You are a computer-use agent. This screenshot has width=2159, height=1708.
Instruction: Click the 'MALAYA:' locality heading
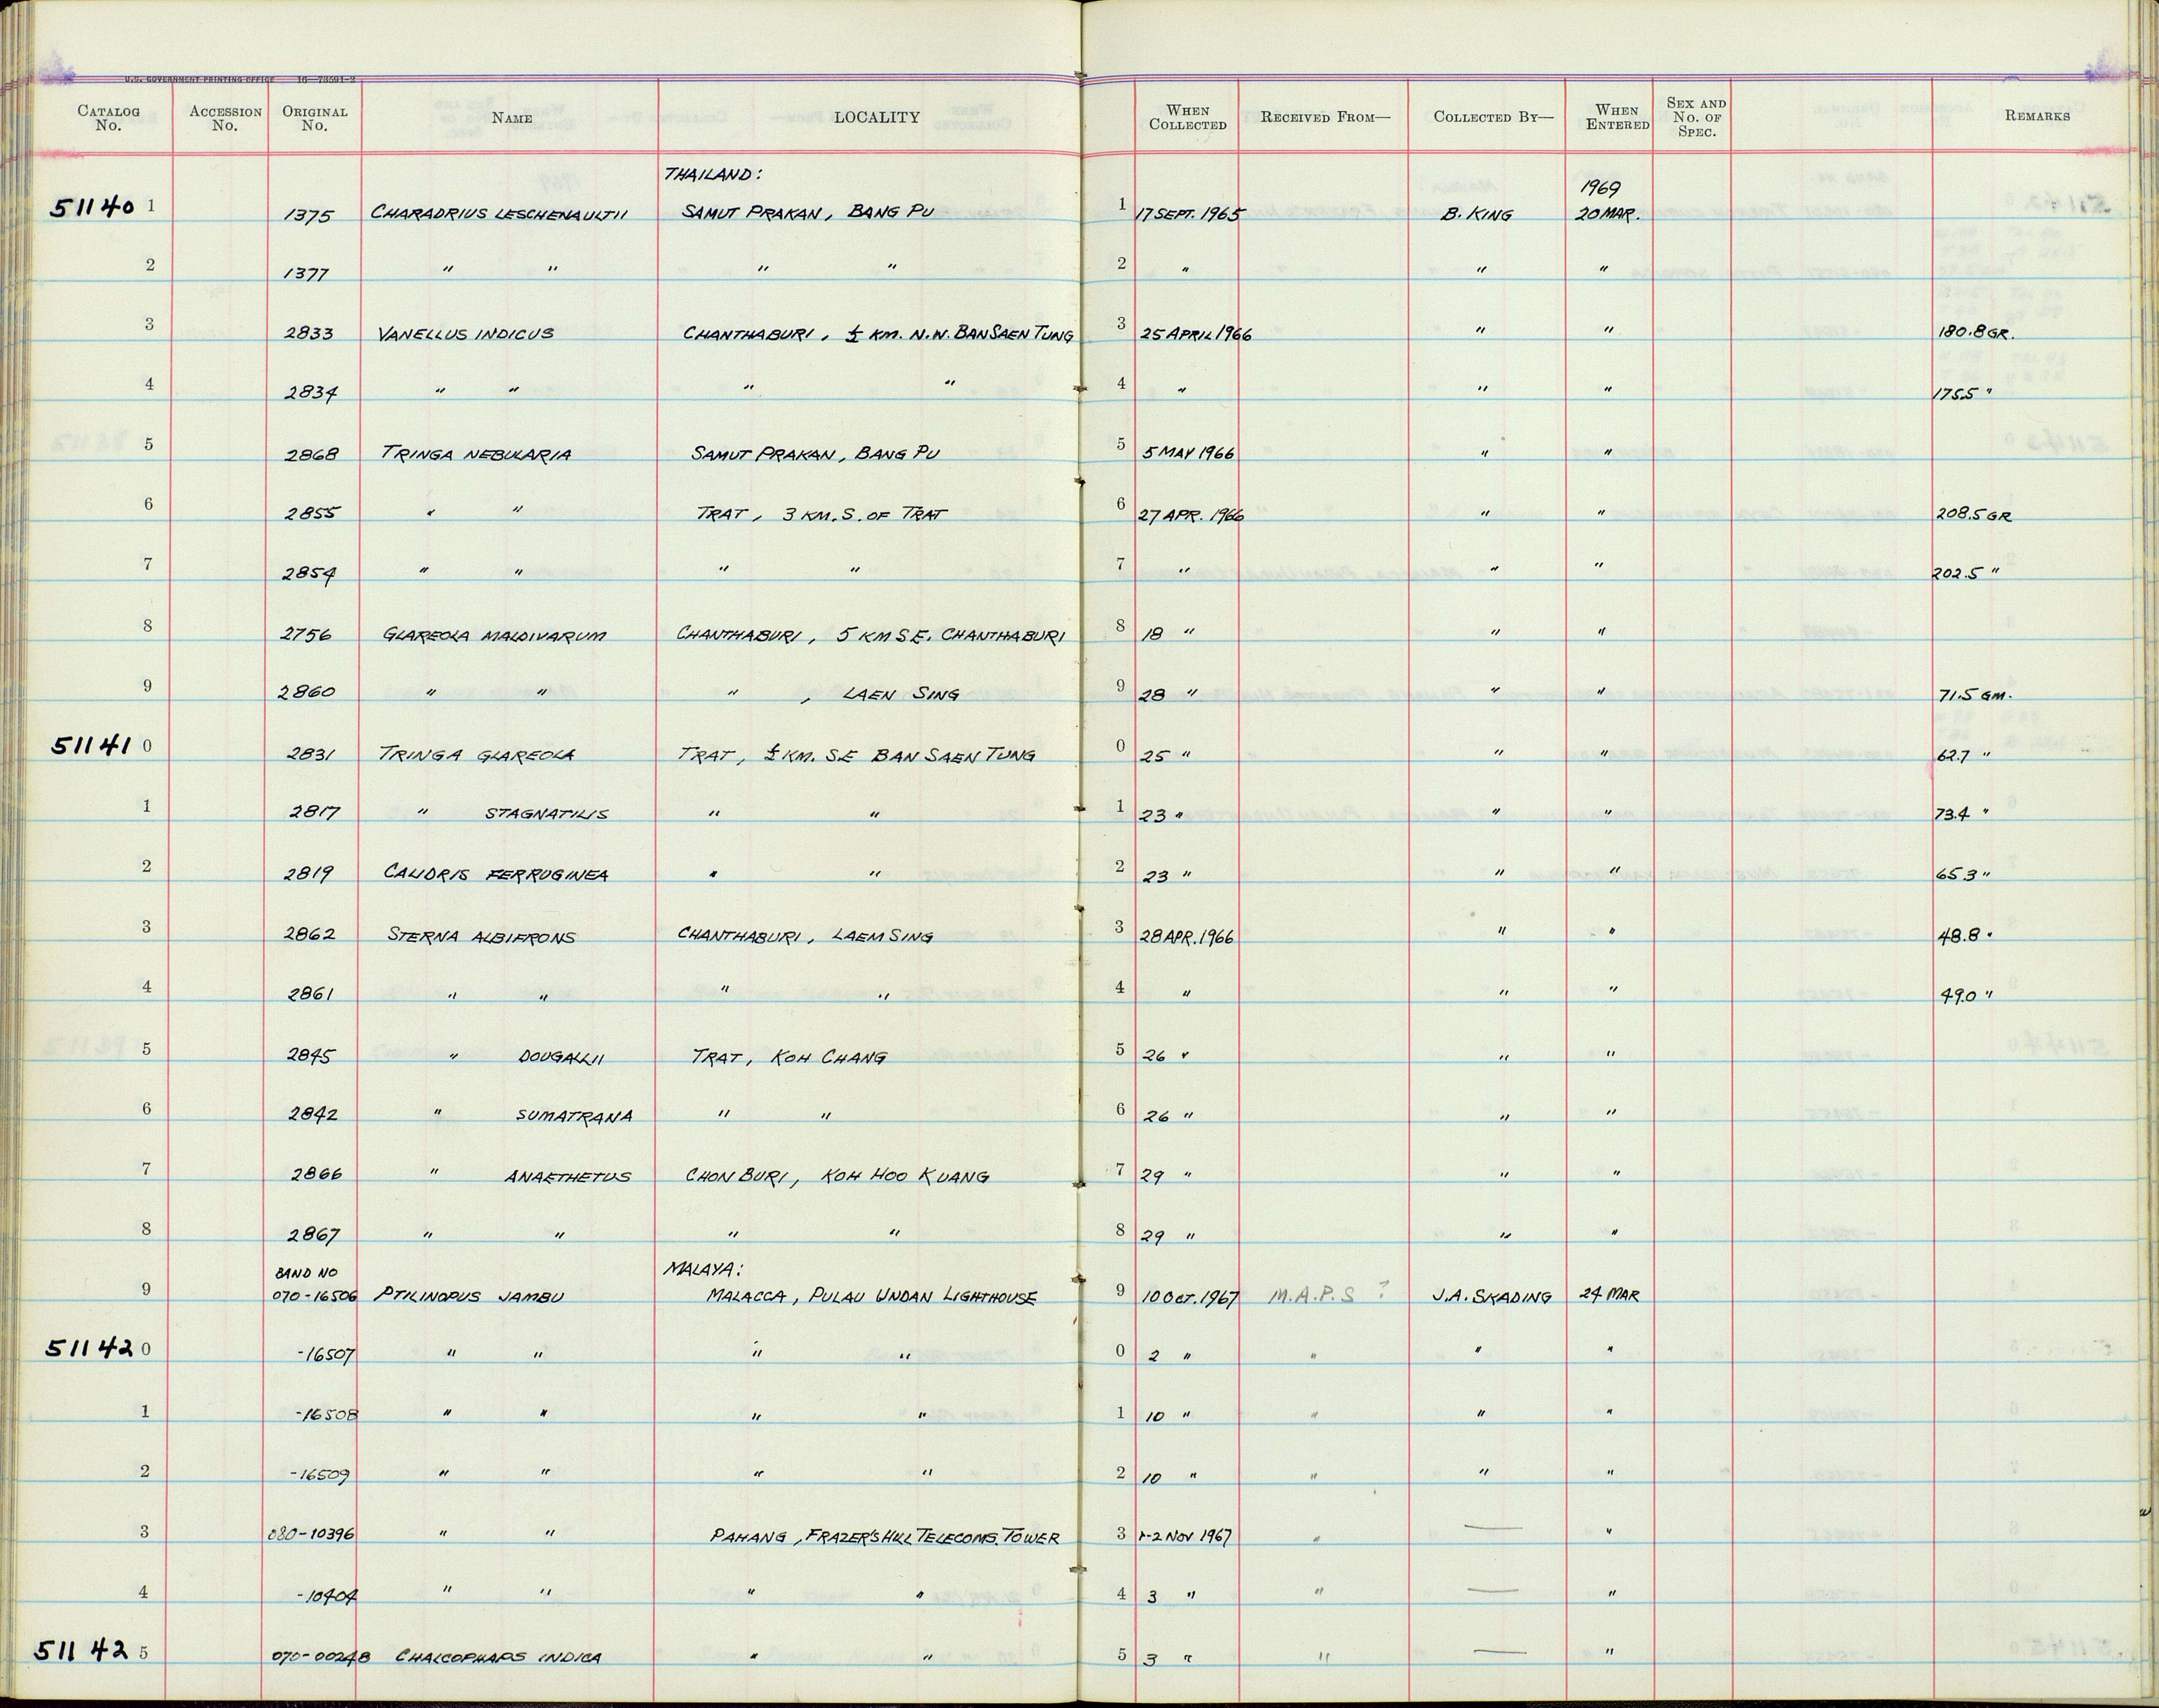click(702, 1270)
